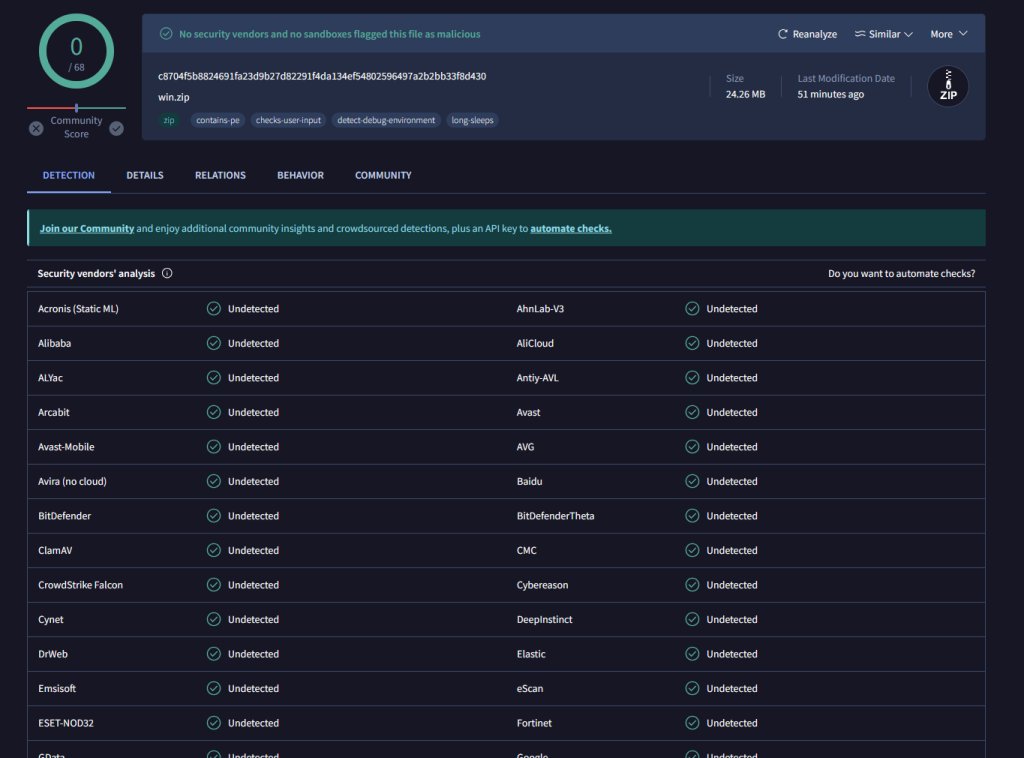Click the ClamAV undetected check icon
The height and width of the screenshot is (758, 1024).
click(x=214, y=551)
